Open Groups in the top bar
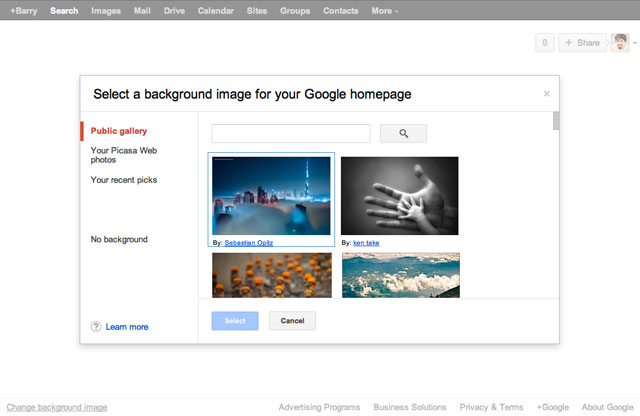 [295, 11]
